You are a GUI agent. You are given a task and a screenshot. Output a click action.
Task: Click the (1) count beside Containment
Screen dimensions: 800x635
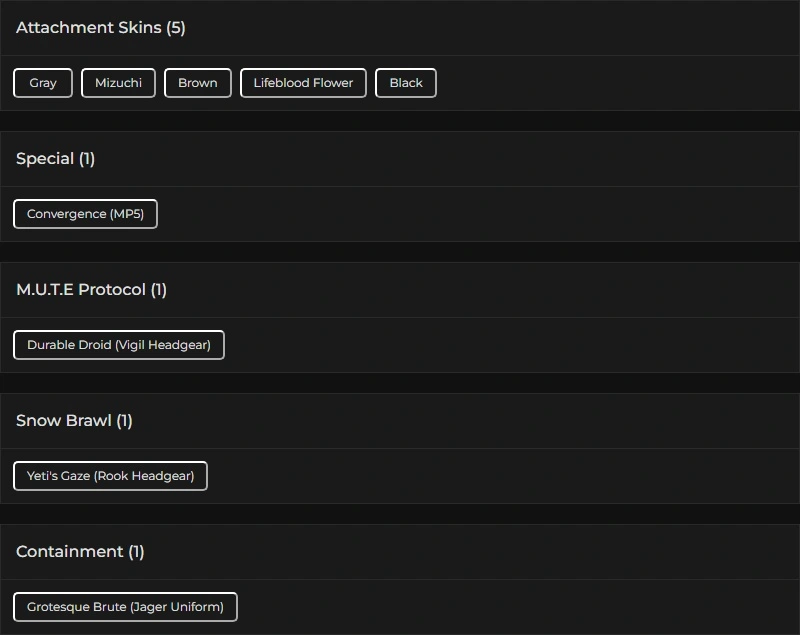(x=136, y=552)
